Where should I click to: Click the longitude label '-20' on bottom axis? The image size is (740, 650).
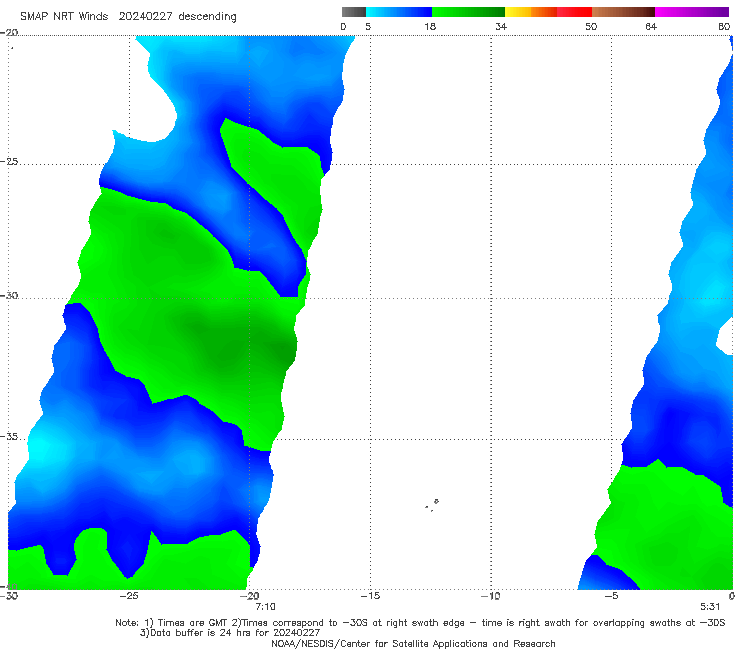[x=250, y=596]
